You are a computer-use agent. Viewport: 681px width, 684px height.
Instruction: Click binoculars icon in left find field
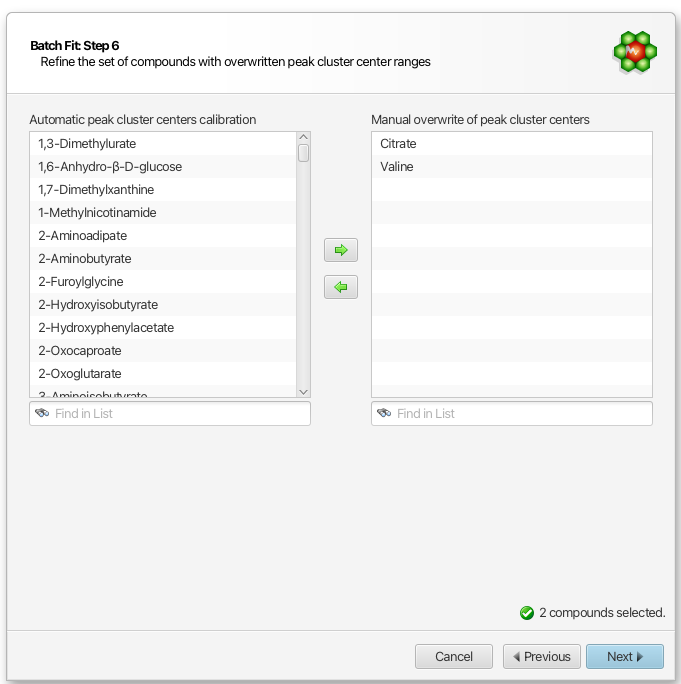tap(42, 413)
